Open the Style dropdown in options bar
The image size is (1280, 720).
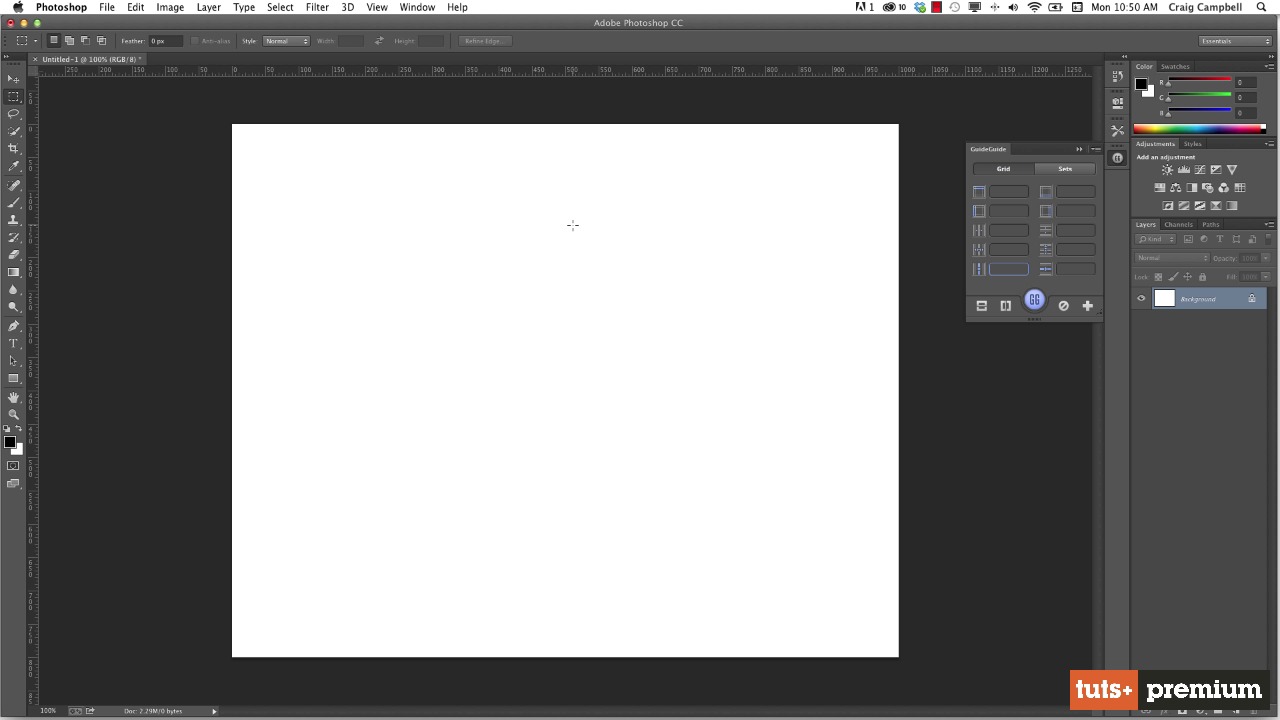click(x=286, y=41)
